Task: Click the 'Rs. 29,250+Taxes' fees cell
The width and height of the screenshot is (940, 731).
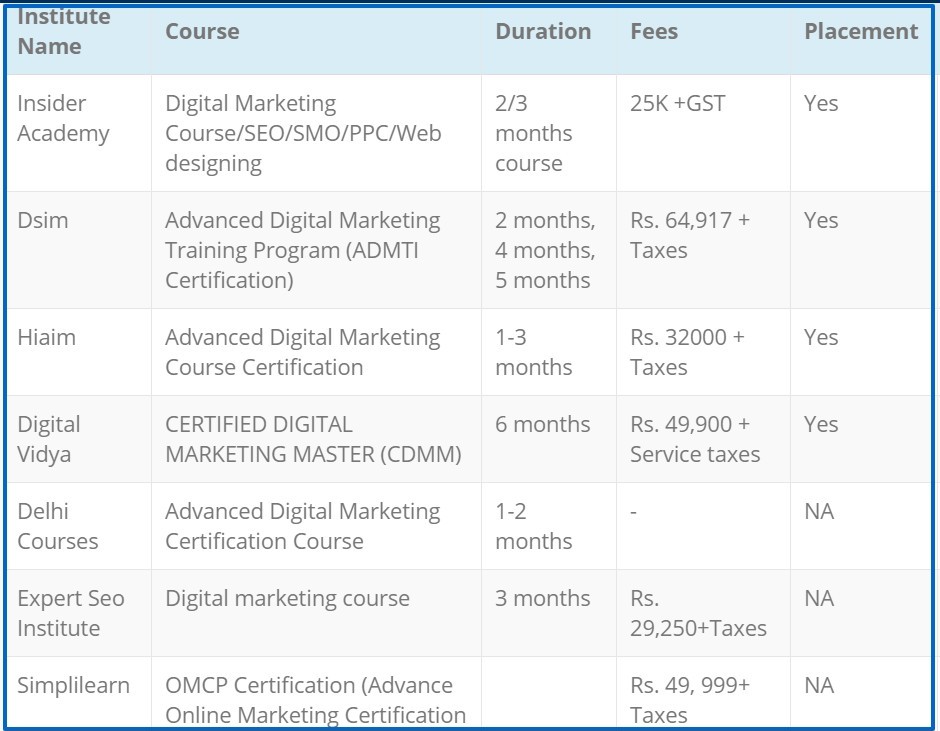Action: click(703, 613)
